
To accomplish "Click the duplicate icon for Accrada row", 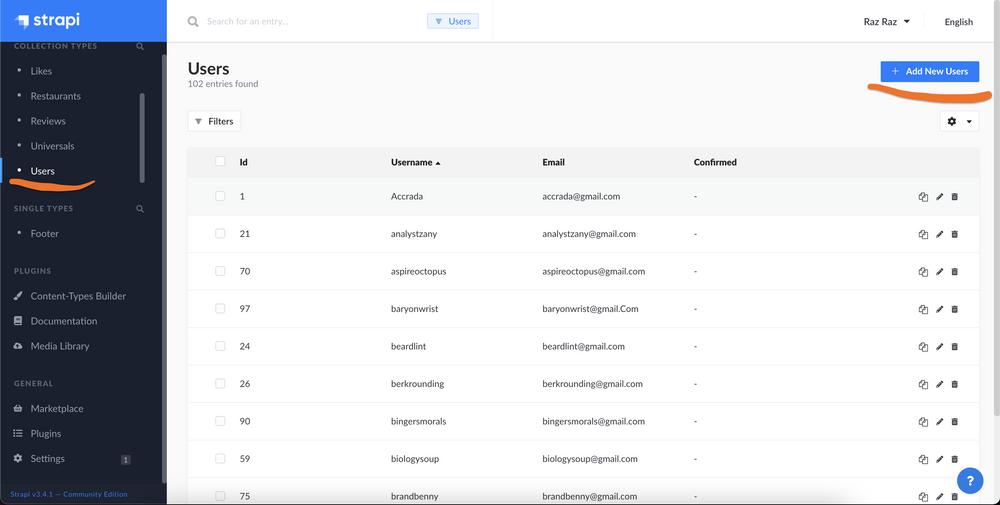I will [923, 197].
